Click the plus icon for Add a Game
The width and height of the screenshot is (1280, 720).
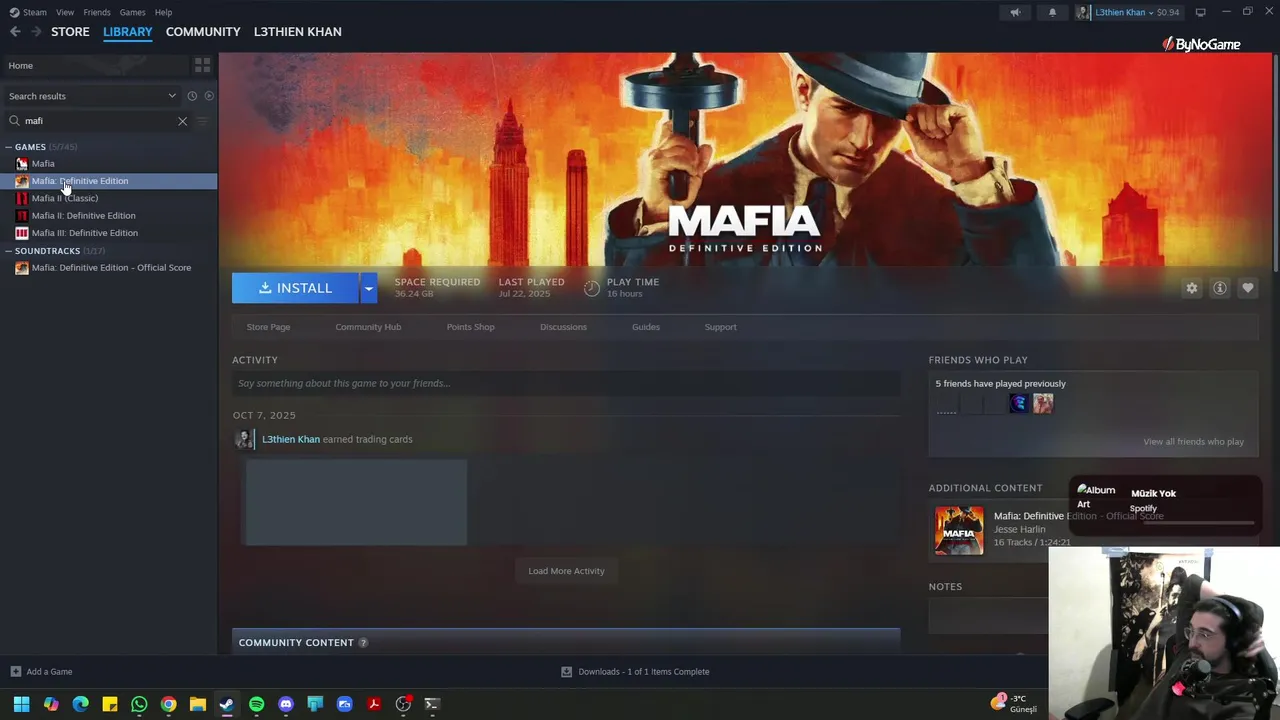15,672
